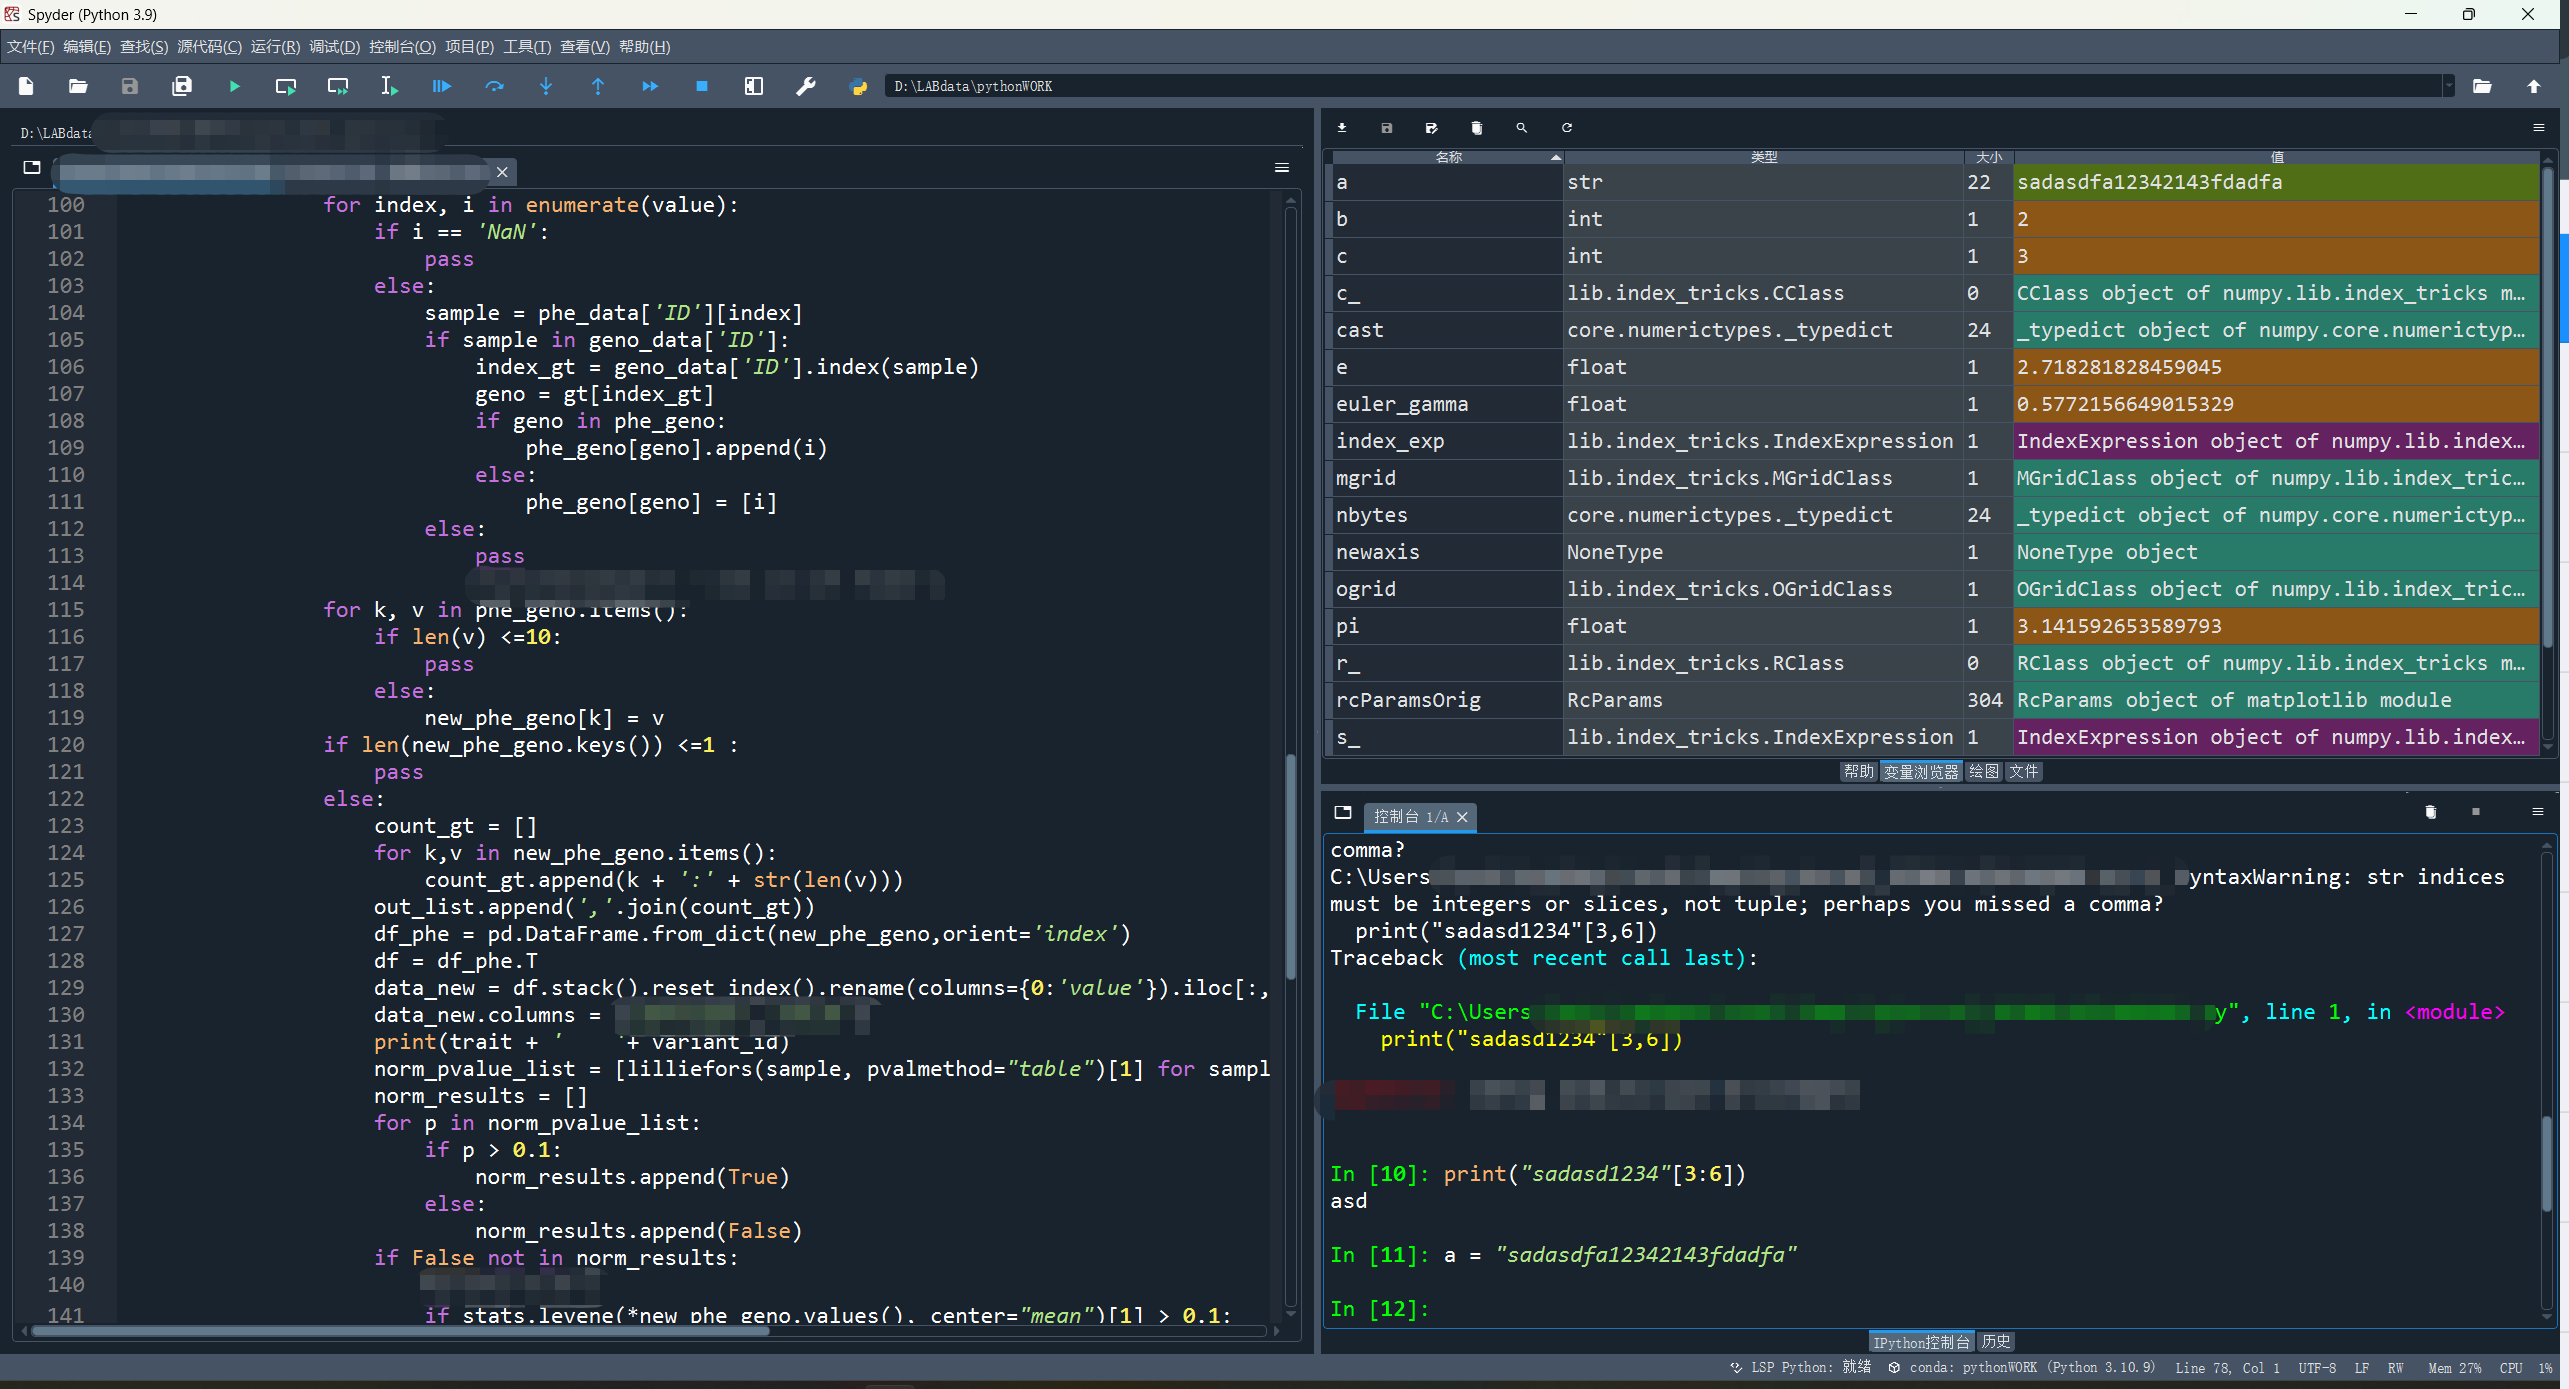Stop debugging with the square icon
Viewport: 2569px width, 1389px height.
coord(702,86)
